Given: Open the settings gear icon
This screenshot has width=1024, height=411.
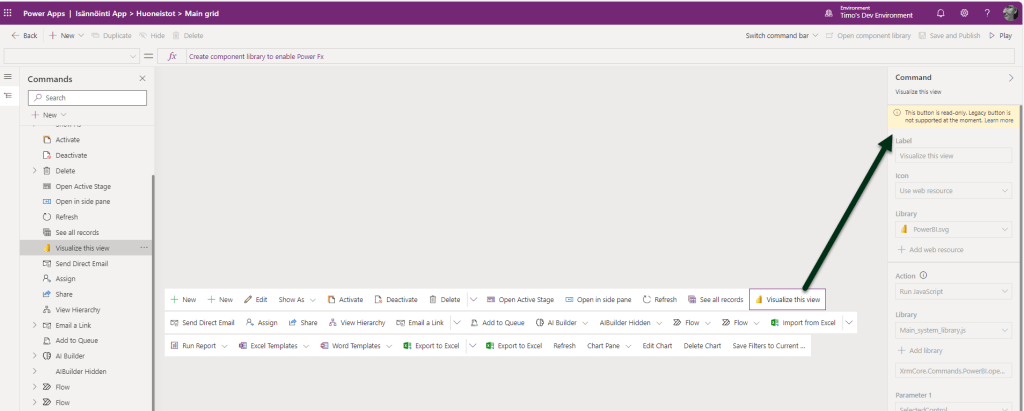Looking at the screenshot, I should point(964,13).
